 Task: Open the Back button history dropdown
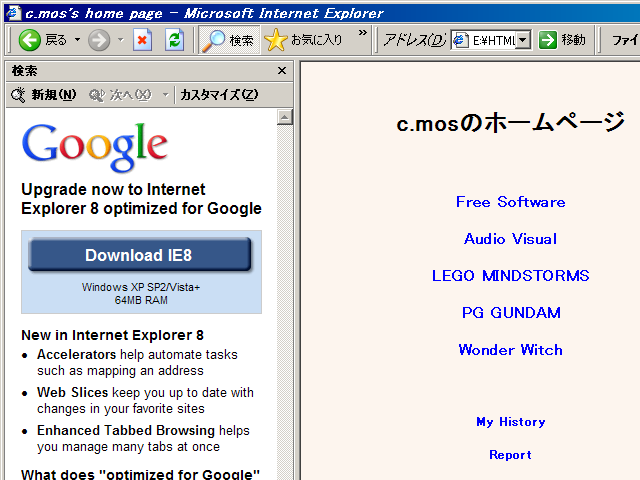point(77,40)
